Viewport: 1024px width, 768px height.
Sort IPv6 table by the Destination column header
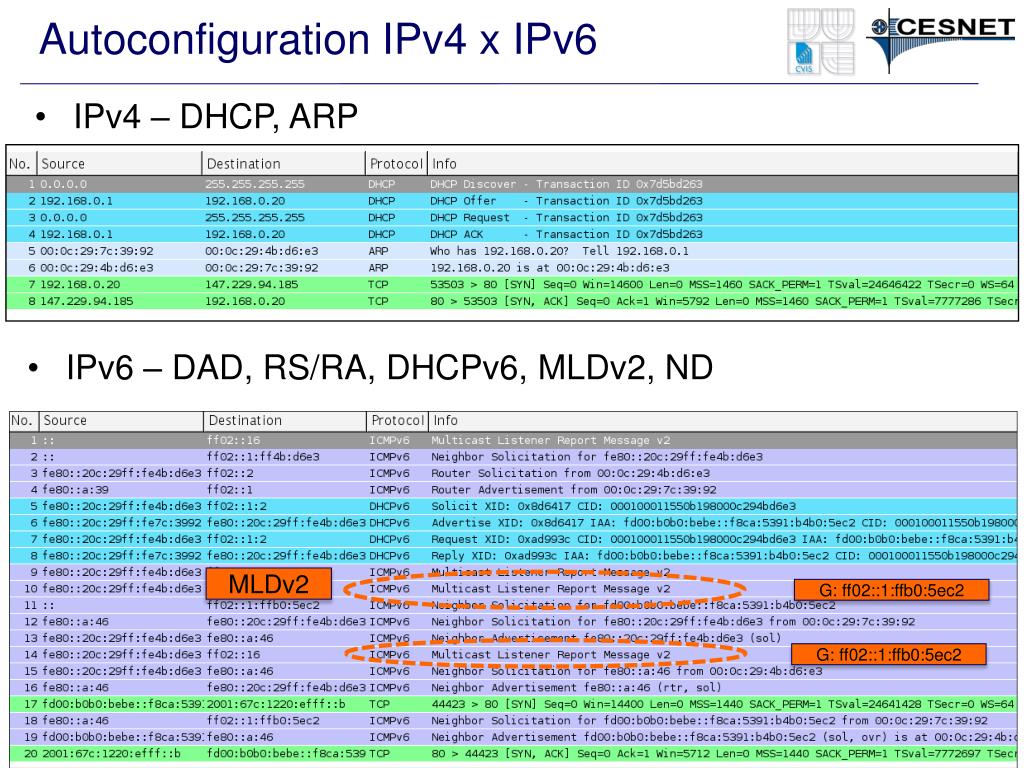[x=285, y=421]
